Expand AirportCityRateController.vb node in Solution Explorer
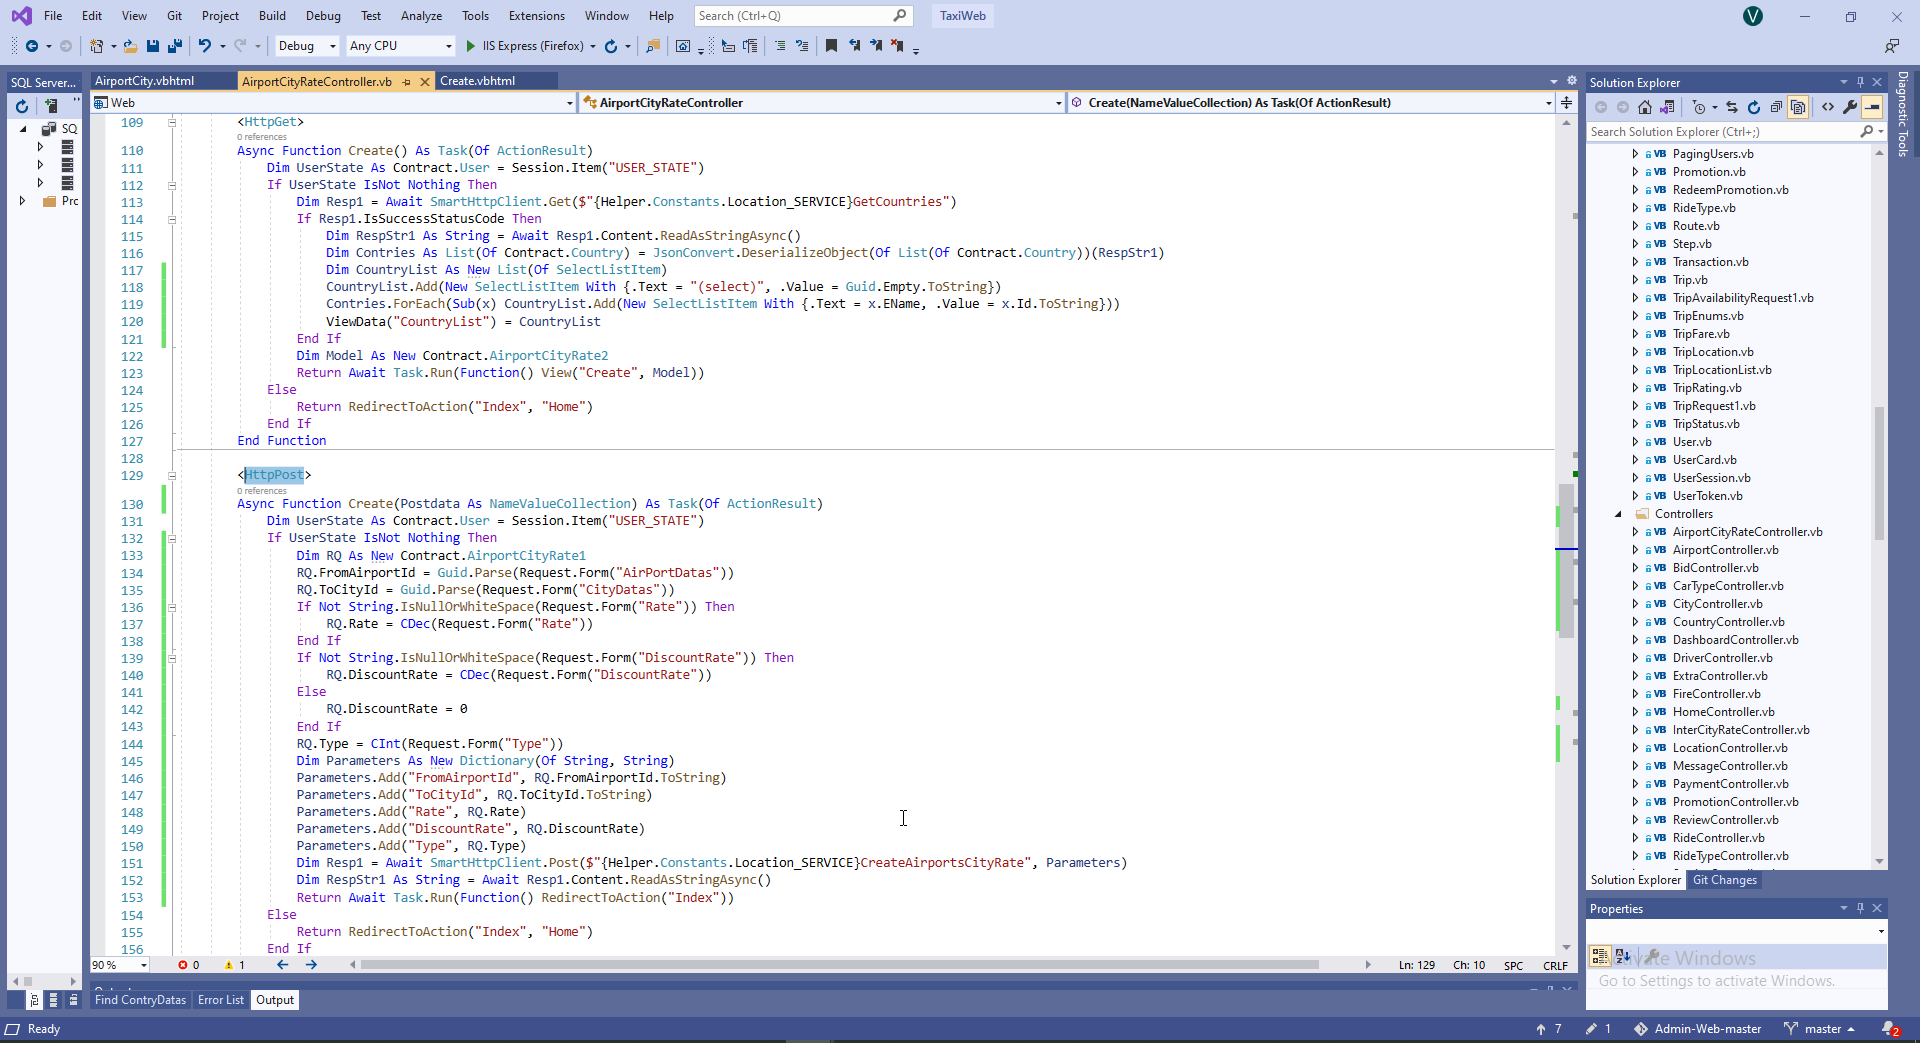Screen dimensions: 1920x1043 pos(1635,532)
